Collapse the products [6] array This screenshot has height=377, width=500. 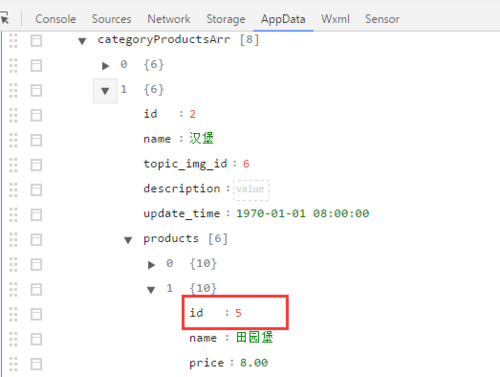128,240
